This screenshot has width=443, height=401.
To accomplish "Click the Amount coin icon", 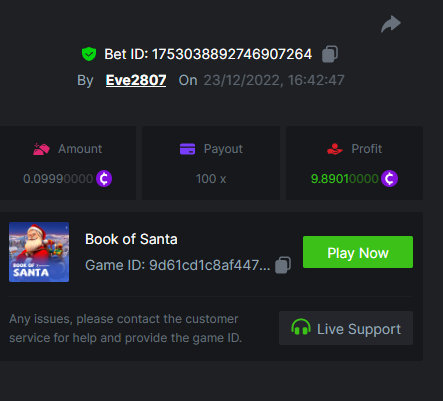I will point(104,179).
